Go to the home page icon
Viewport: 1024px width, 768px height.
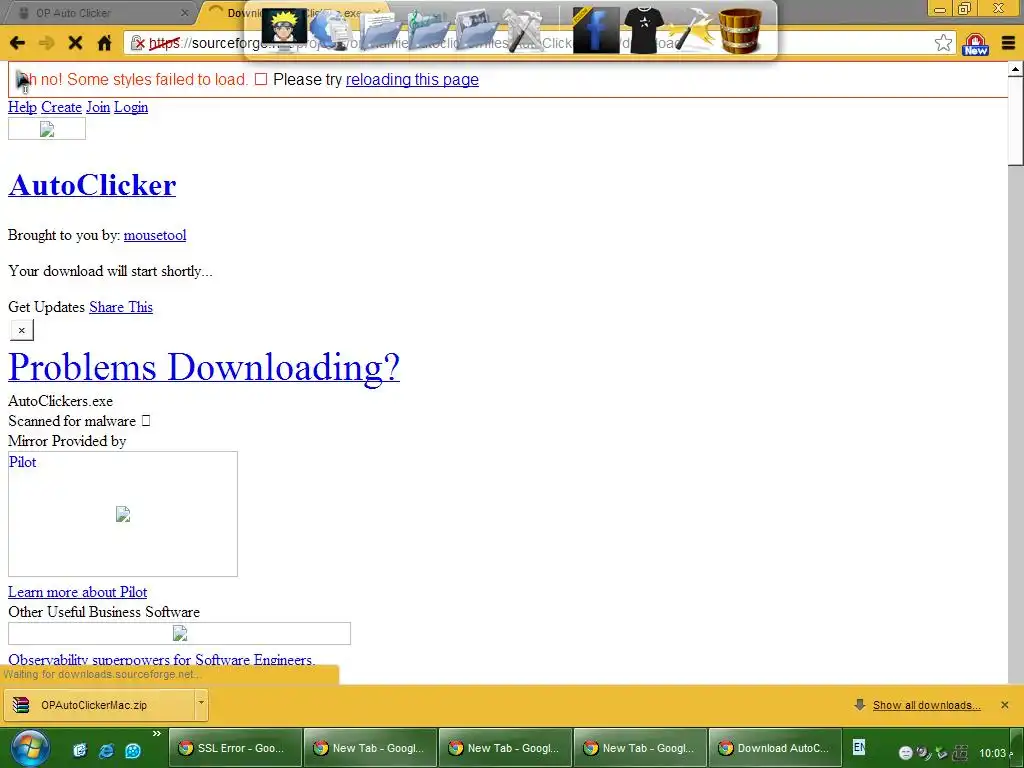point(104,43)
